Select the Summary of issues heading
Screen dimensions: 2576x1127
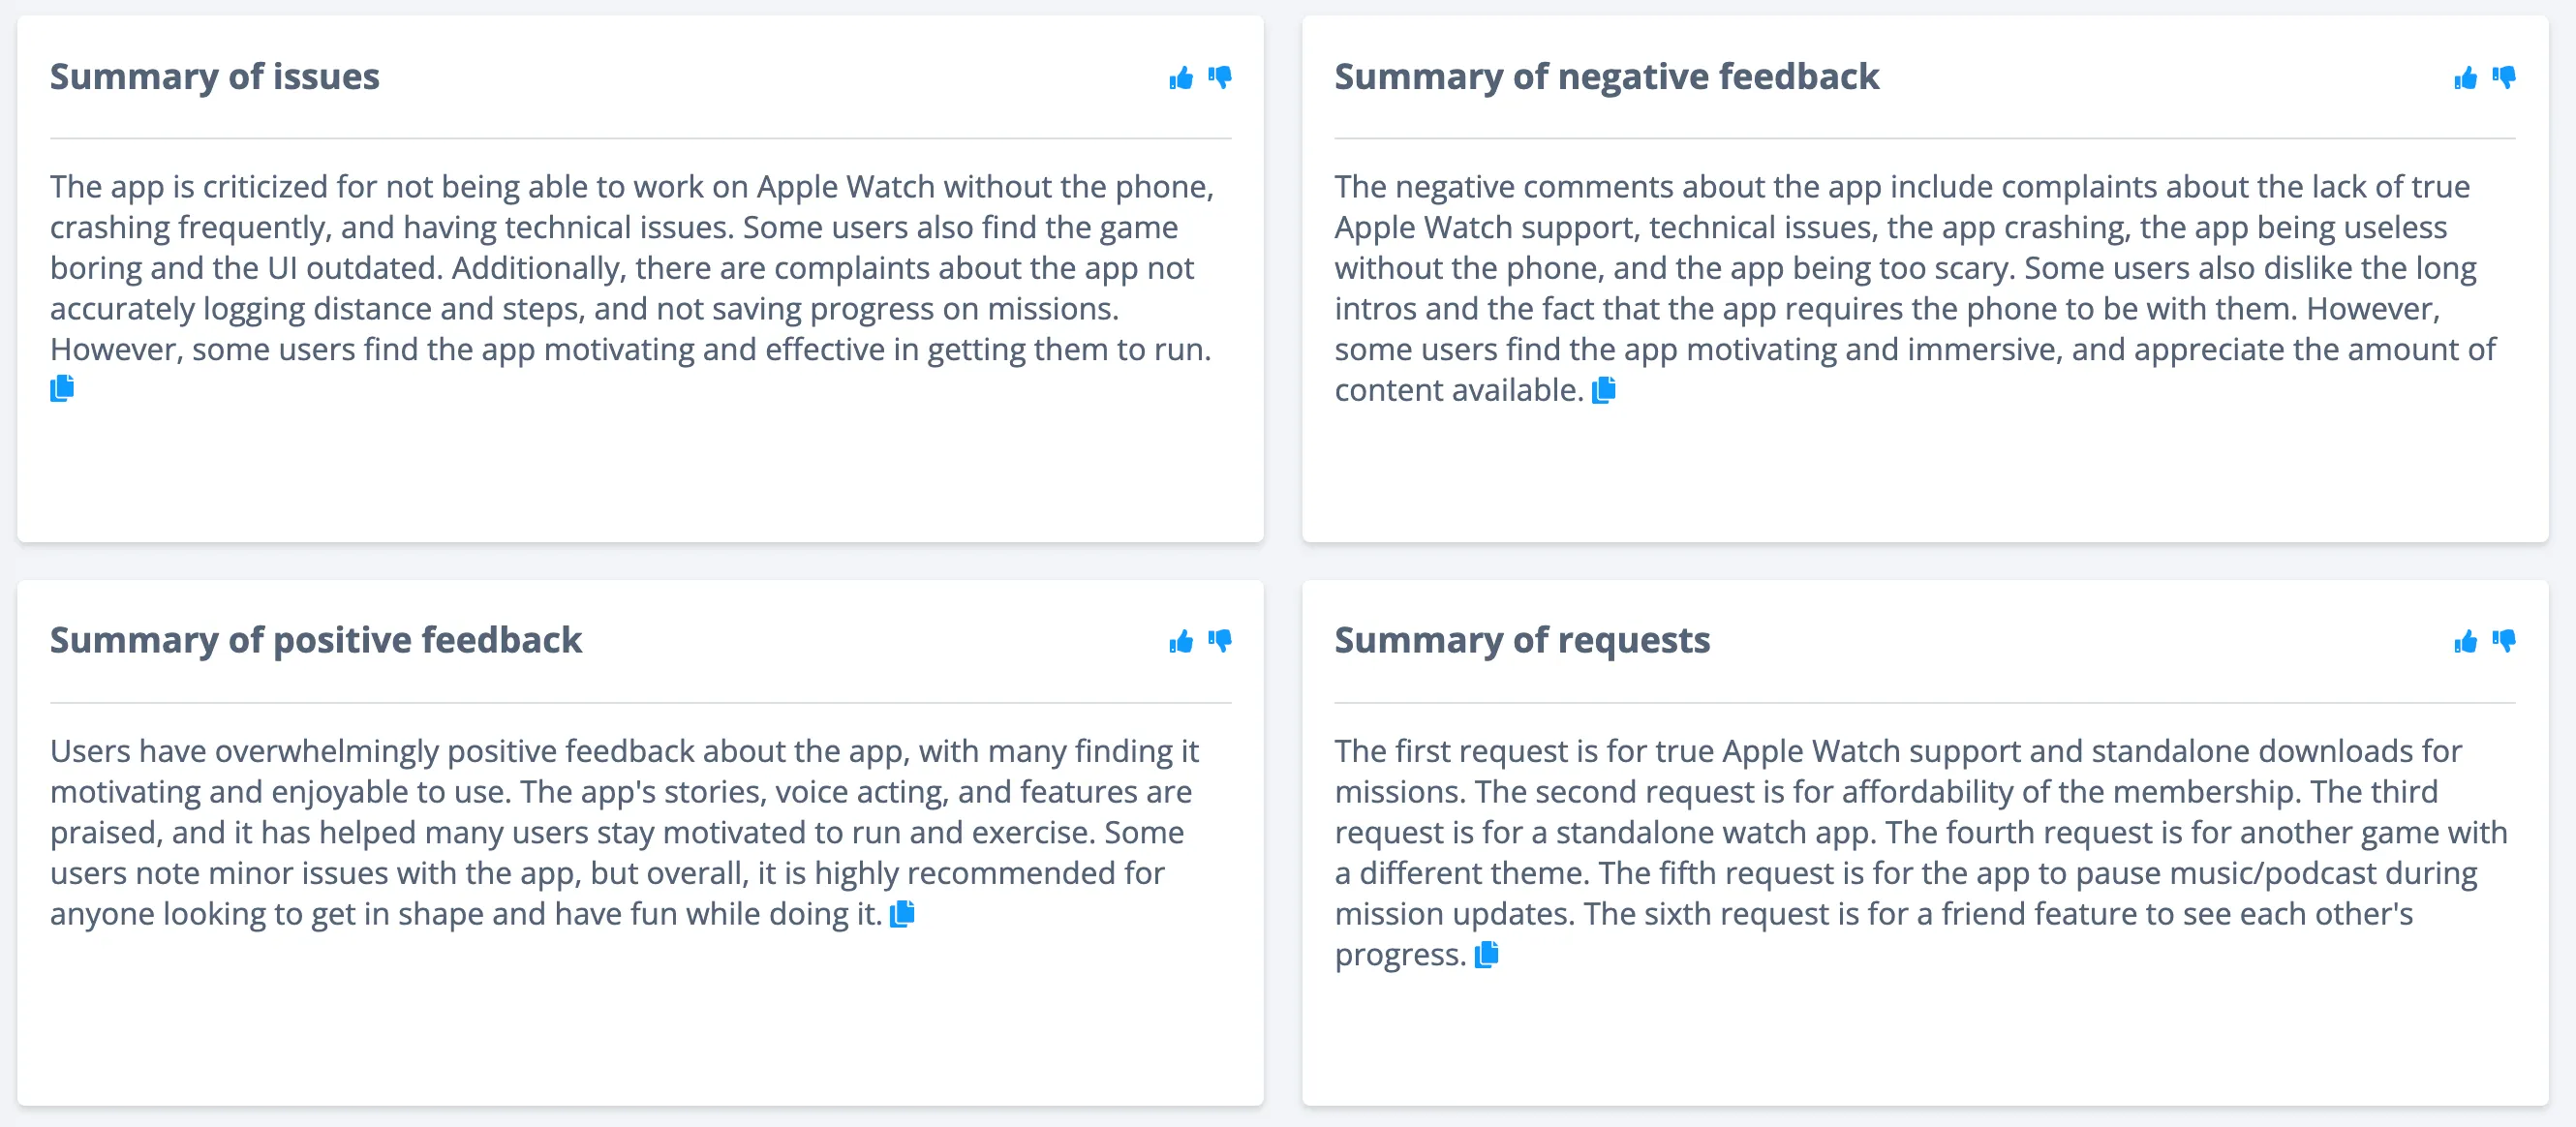pyautogui.click(x=215, y=77)
